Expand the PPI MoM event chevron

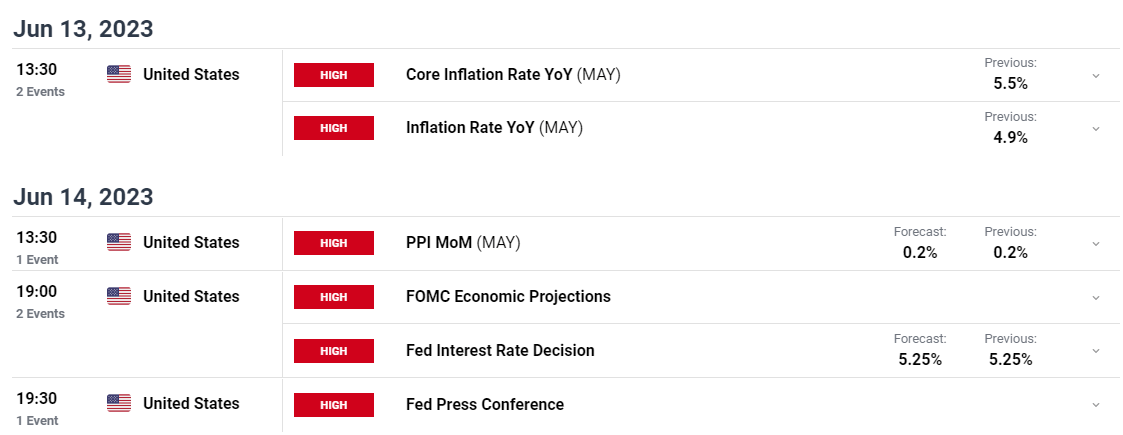coord(1096,244)
